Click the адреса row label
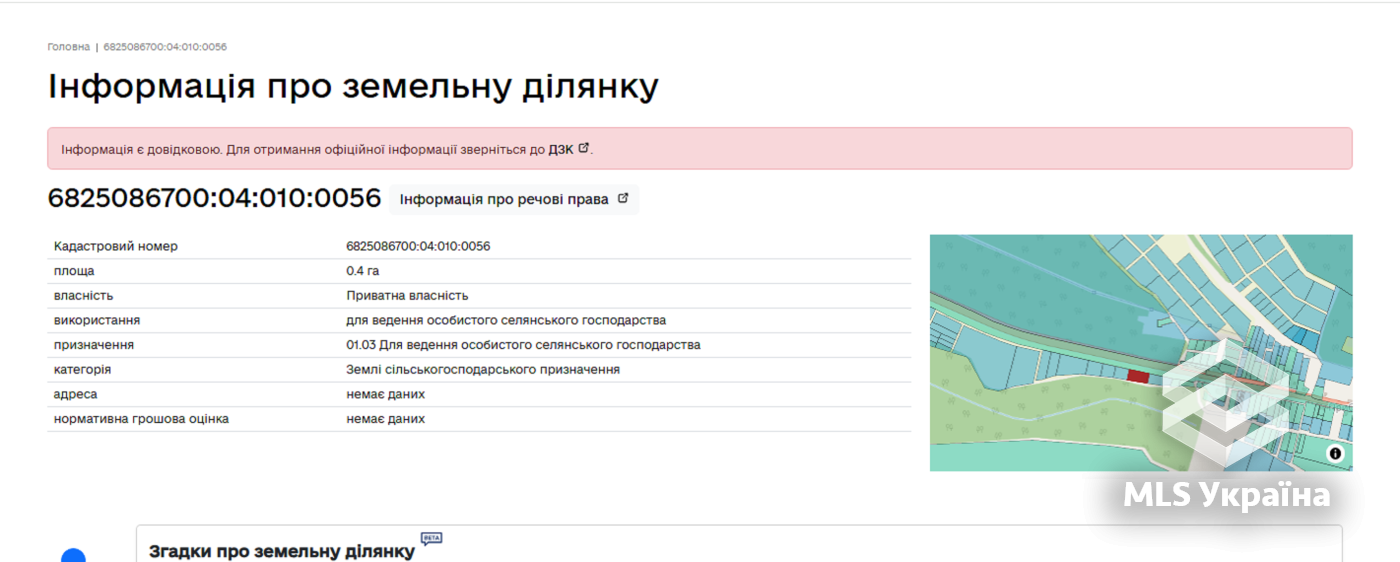 pos(76,394)
